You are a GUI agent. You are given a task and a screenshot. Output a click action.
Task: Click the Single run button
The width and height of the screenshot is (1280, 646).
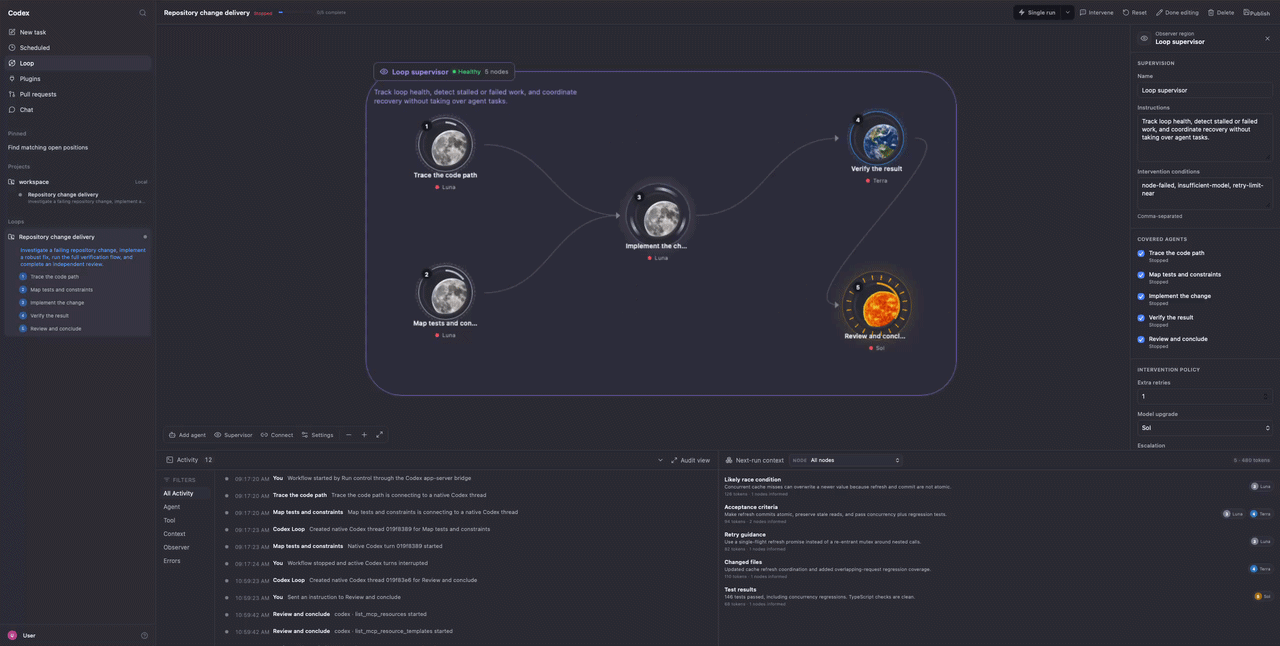click(x=1037, y=12)
